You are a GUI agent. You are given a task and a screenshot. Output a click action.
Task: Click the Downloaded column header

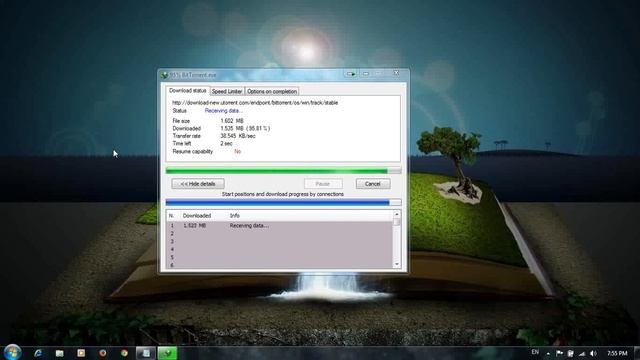(197, 216)
